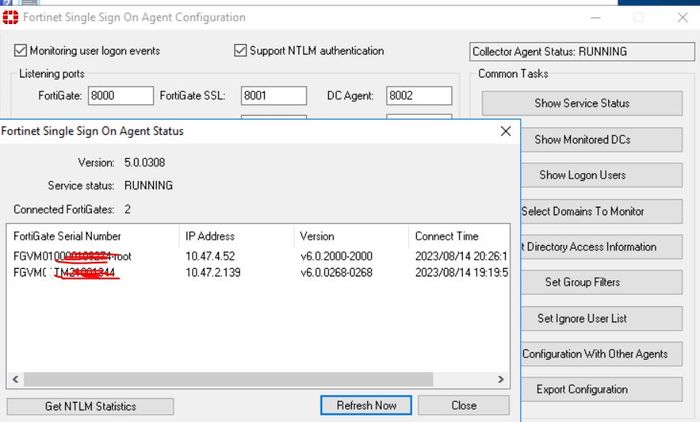Click the Collector Agent Status: RUNNING field
Viewport: 700px width, 422px height.
tap(582, 52)
